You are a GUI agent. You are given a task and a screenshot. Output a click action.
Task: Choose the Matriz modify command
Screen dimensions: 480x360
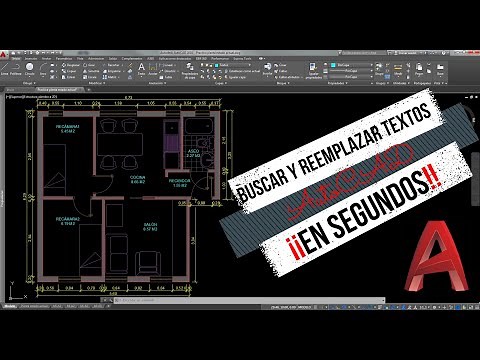(x=110, y=77)
